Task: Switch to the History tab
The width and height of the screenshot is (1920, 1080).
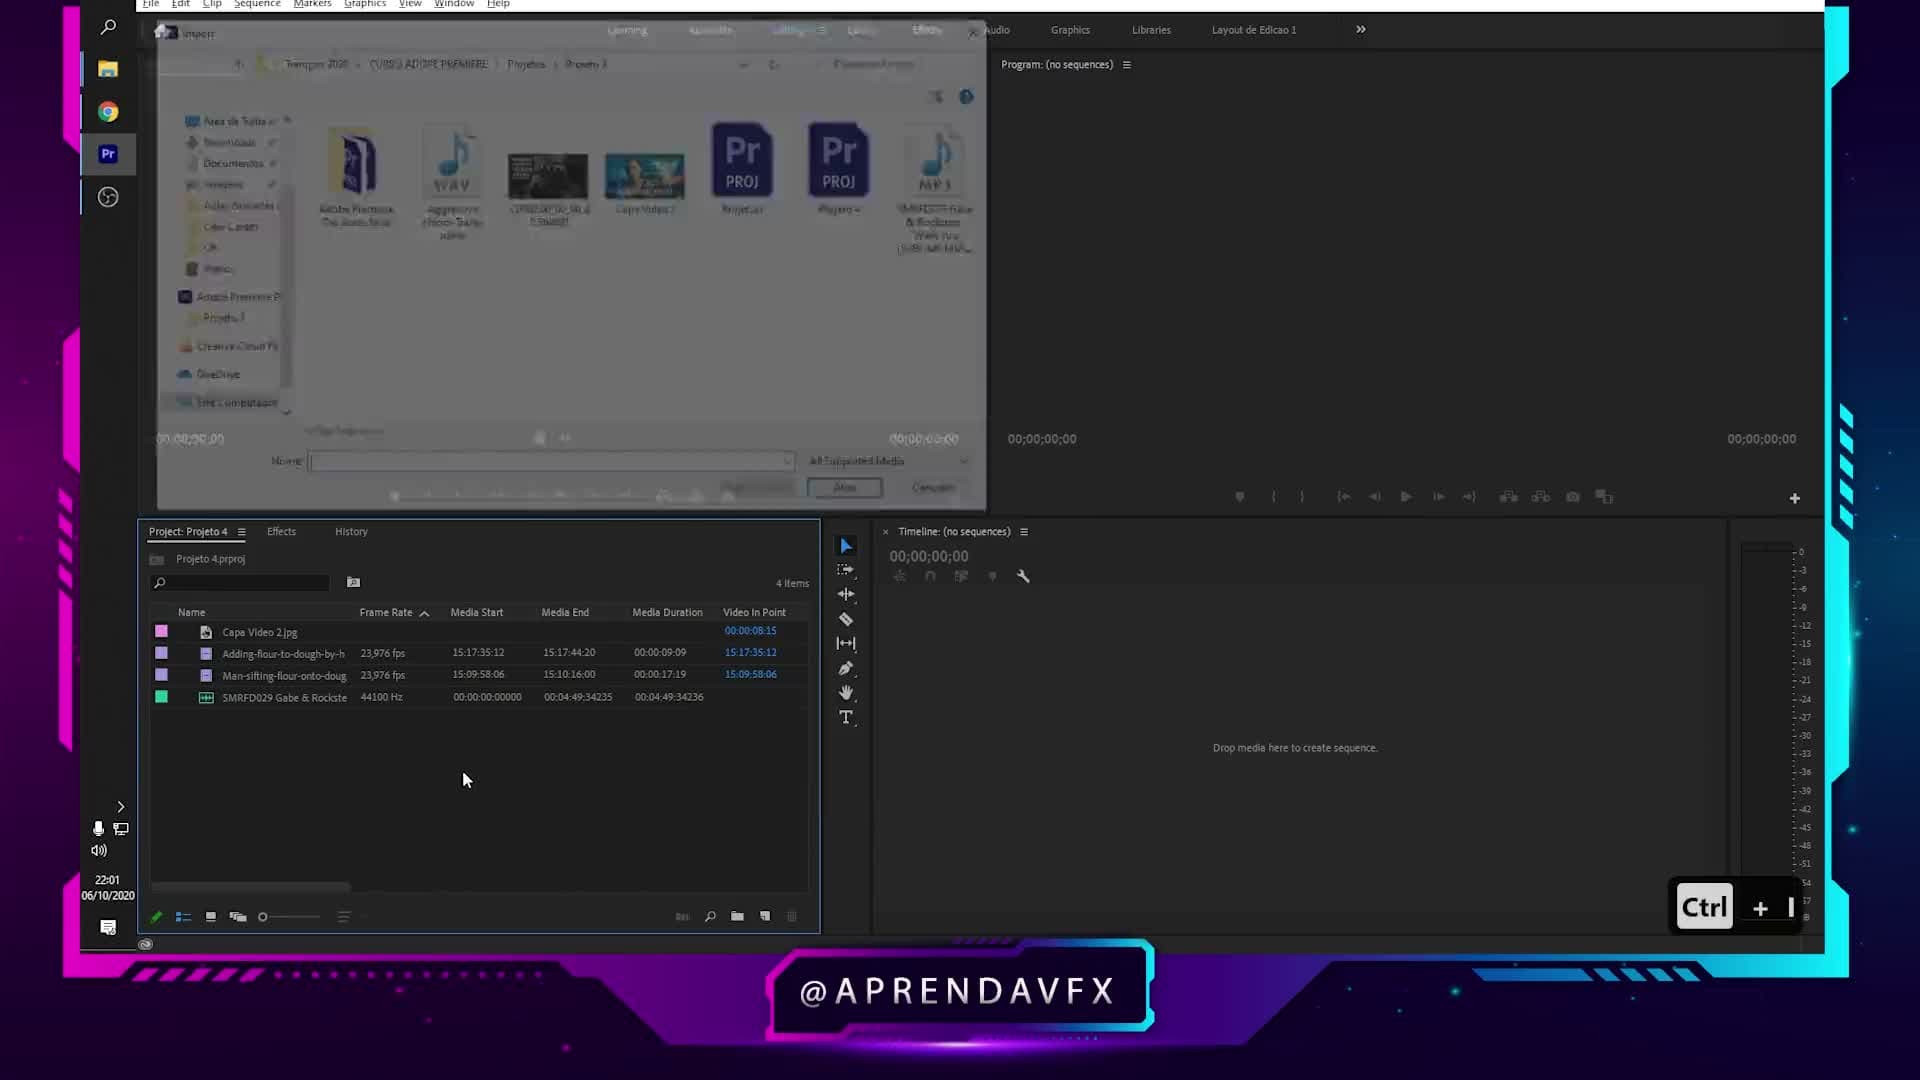Action: 351,532
